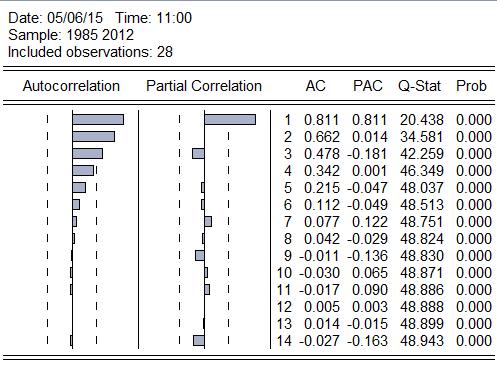Select PAC value 0.122 at lag 7
The image size is (497, 376).
(x=370, y=222)
